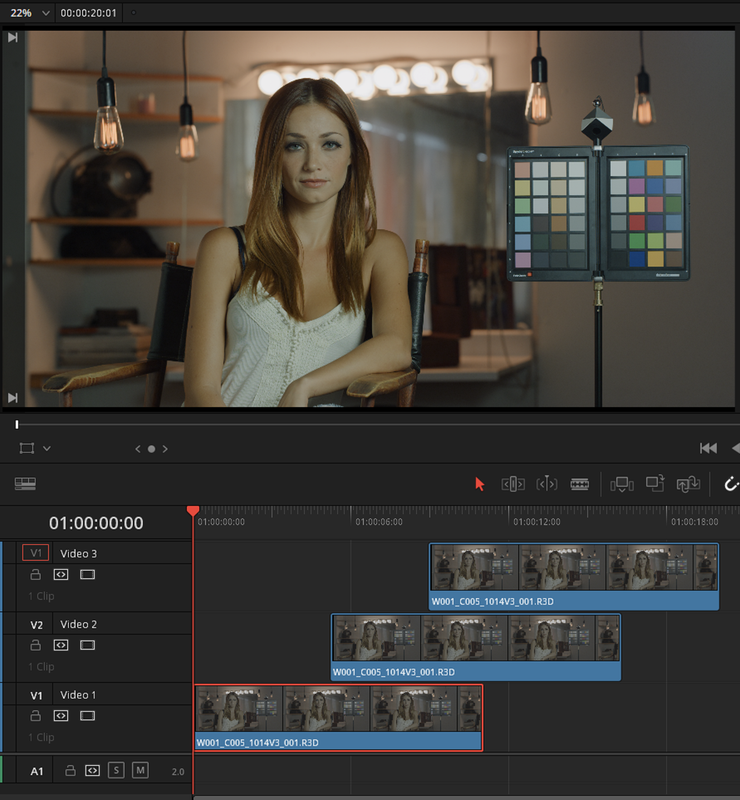Click the 2.0 channel label on A1

178,772
